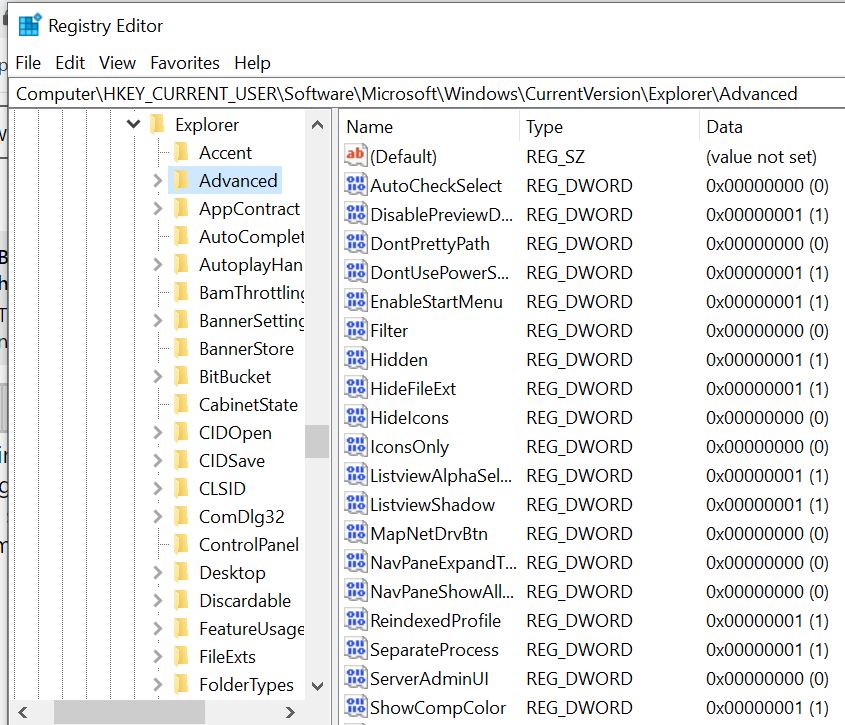Expand the Advanced key
Viewport: 845px width, 725px height.
[157, 181]
